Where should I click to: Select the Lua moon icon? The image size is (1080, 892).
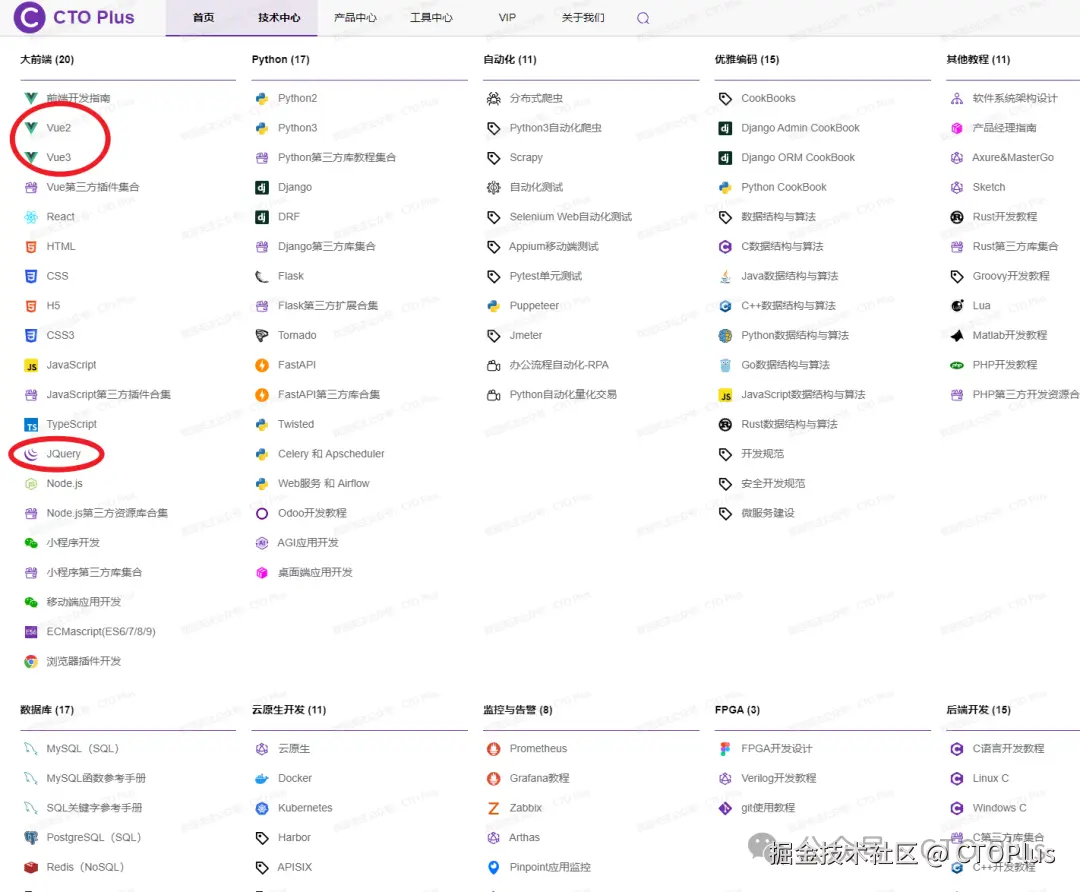coord(957,306)
